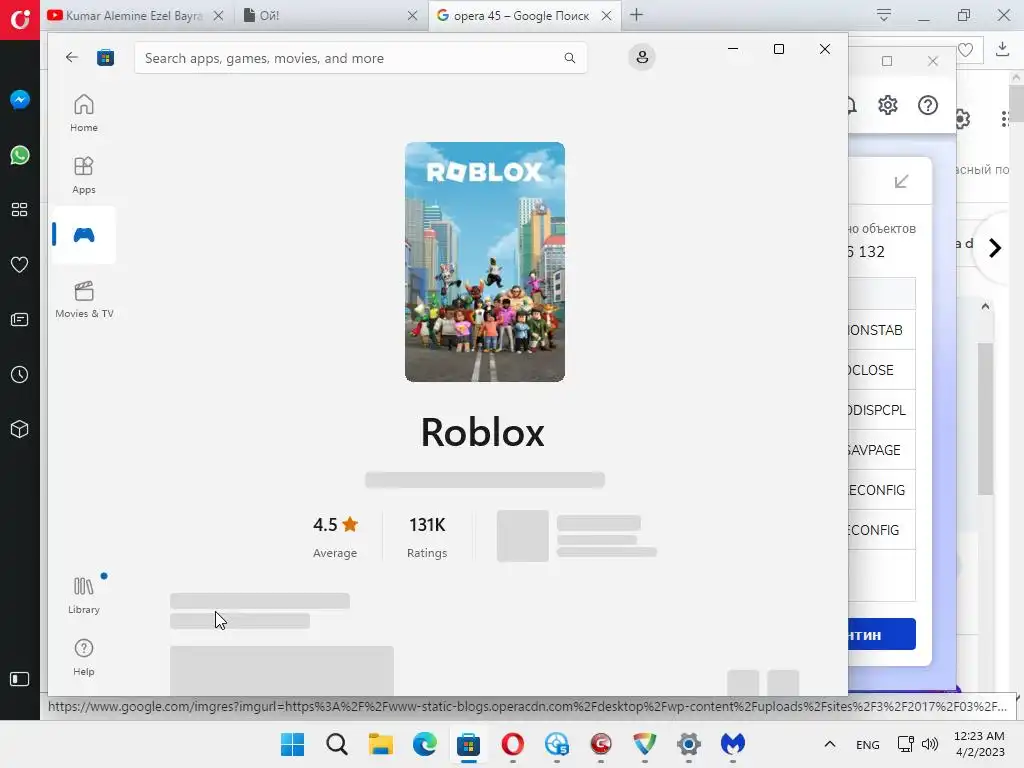
Task: Click the 4.5 Average rating
Action: [x=335, y=537]
